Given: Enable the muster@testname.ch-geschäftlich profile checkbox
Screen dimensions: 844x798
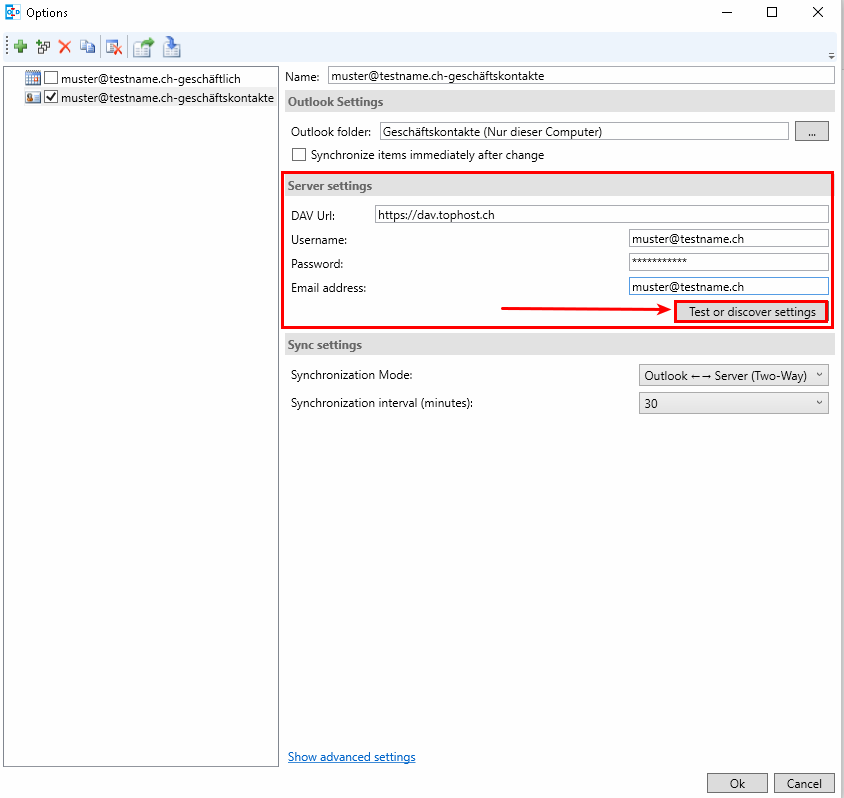Looking at the screenshot, I should point(51,78).
